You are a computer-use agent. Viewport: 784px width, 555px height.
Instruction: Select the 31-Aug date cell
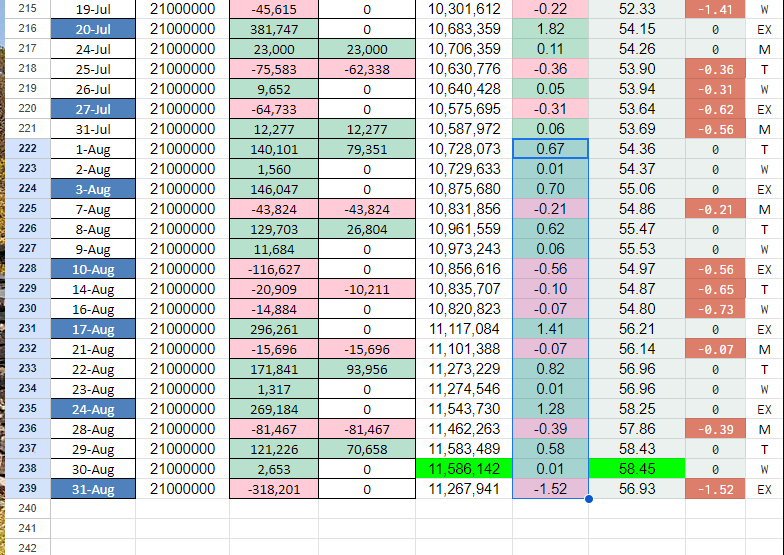point(93,489)
